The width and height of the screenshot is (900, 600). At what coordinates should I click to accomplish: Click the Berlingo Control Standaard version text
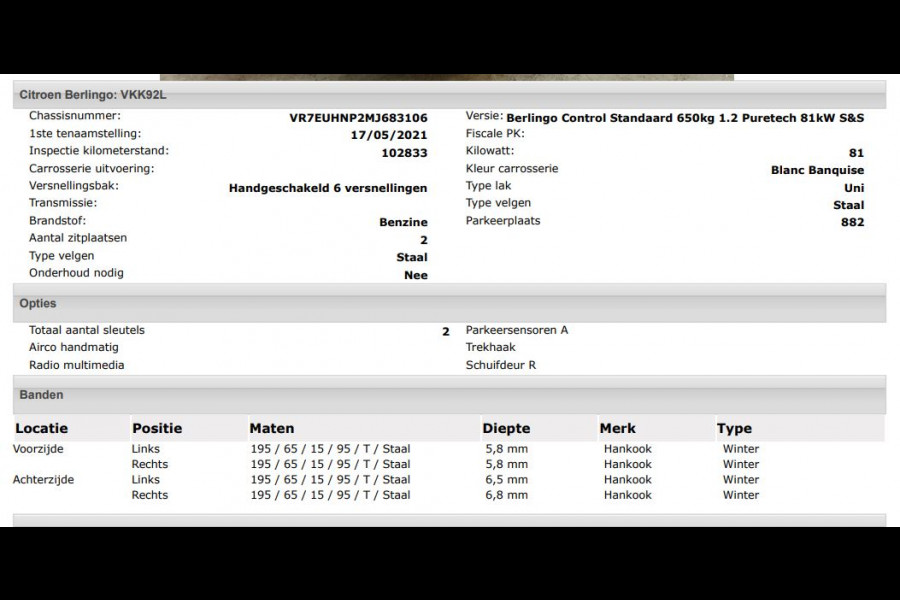click(685, 118)
